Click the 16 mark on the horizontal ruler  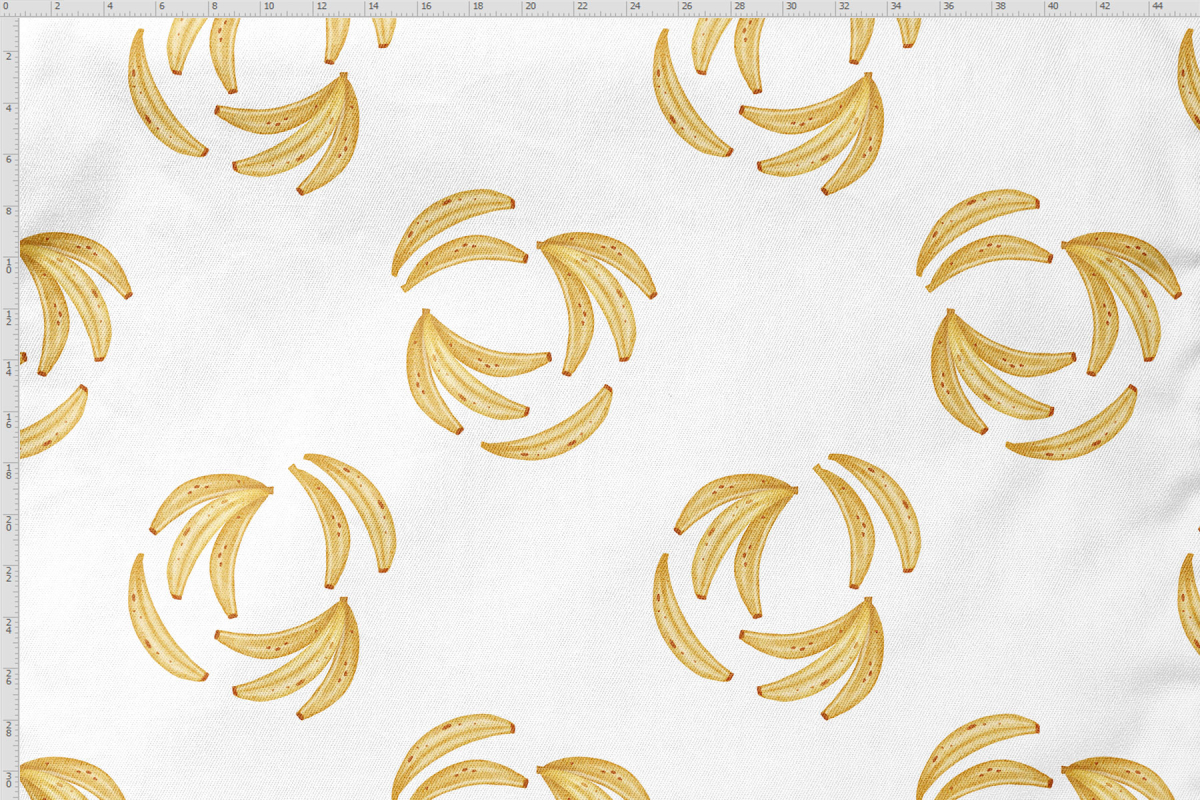tap(426, 7)
